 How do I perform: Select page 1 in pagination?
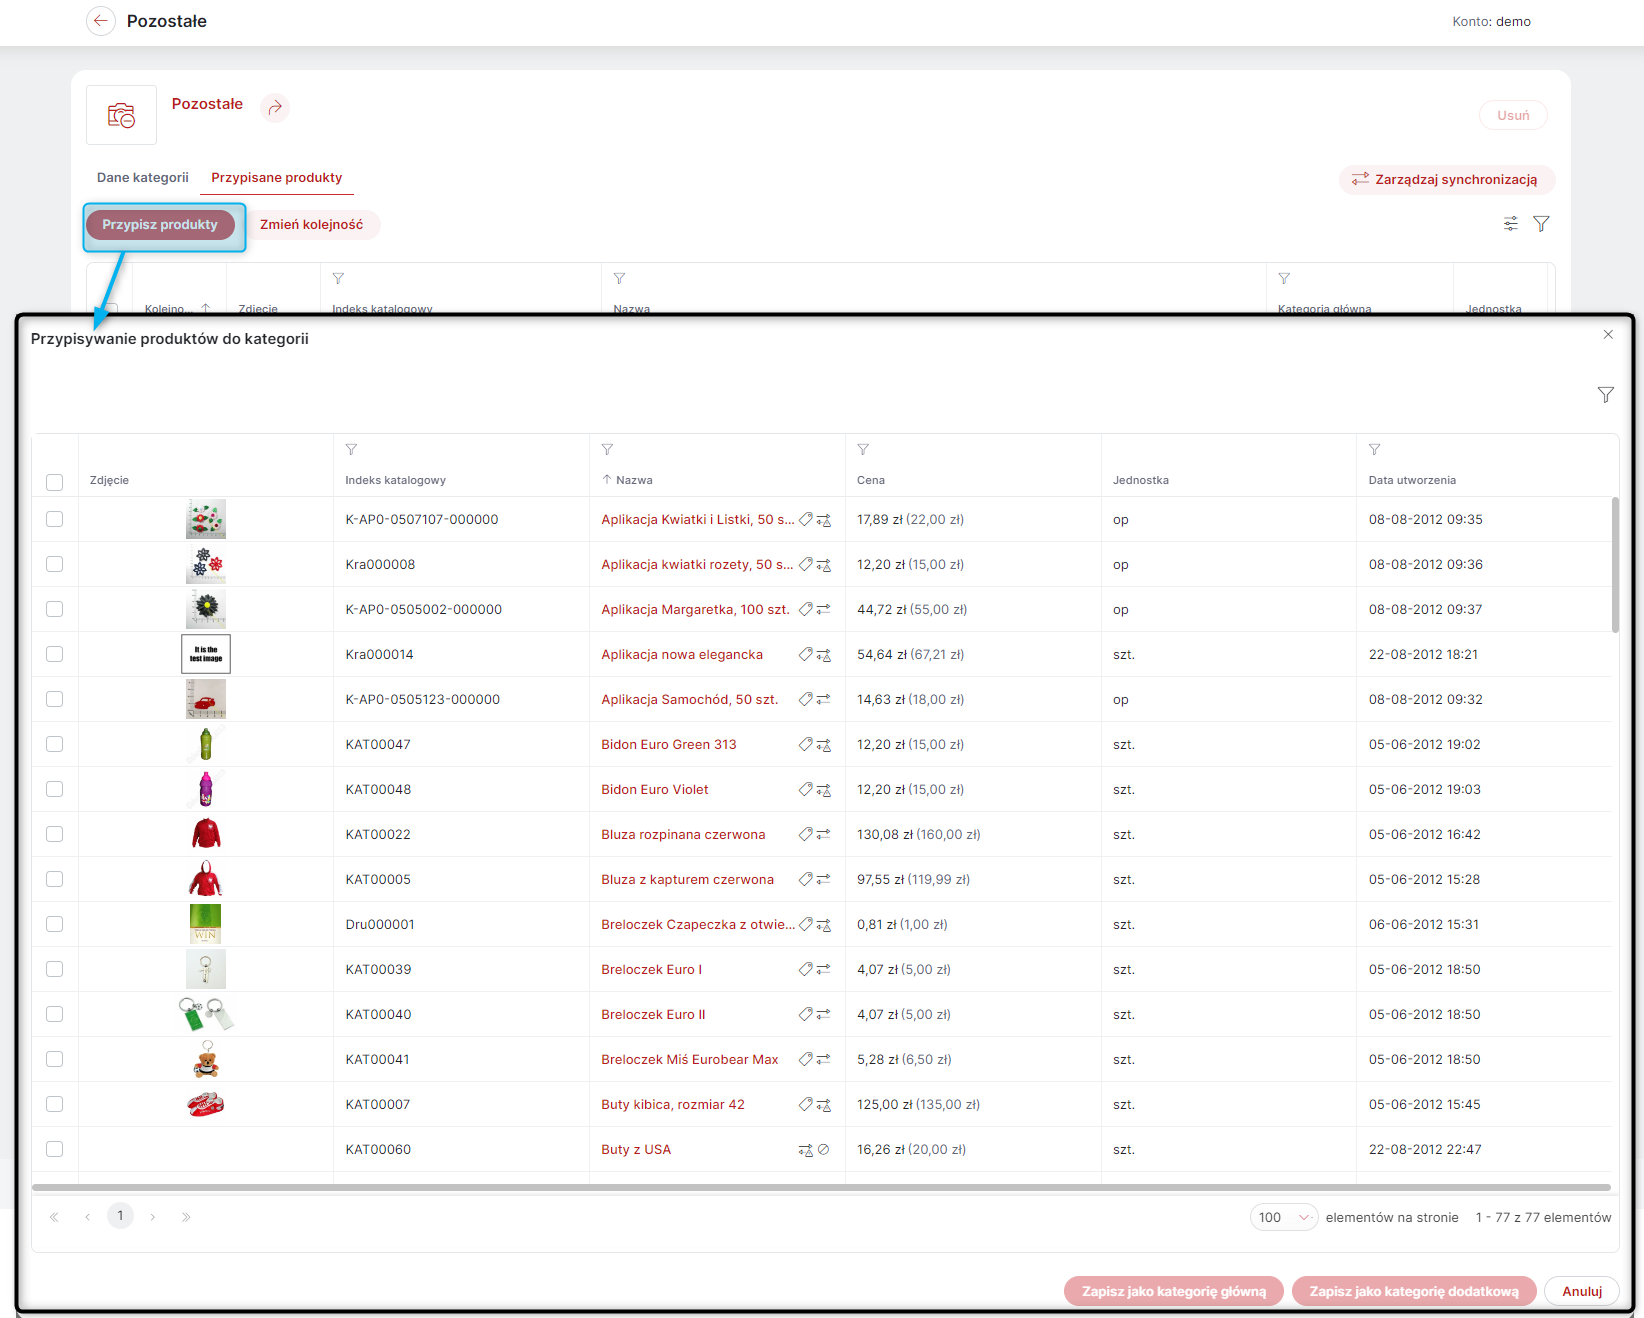tap(120, 1216)
